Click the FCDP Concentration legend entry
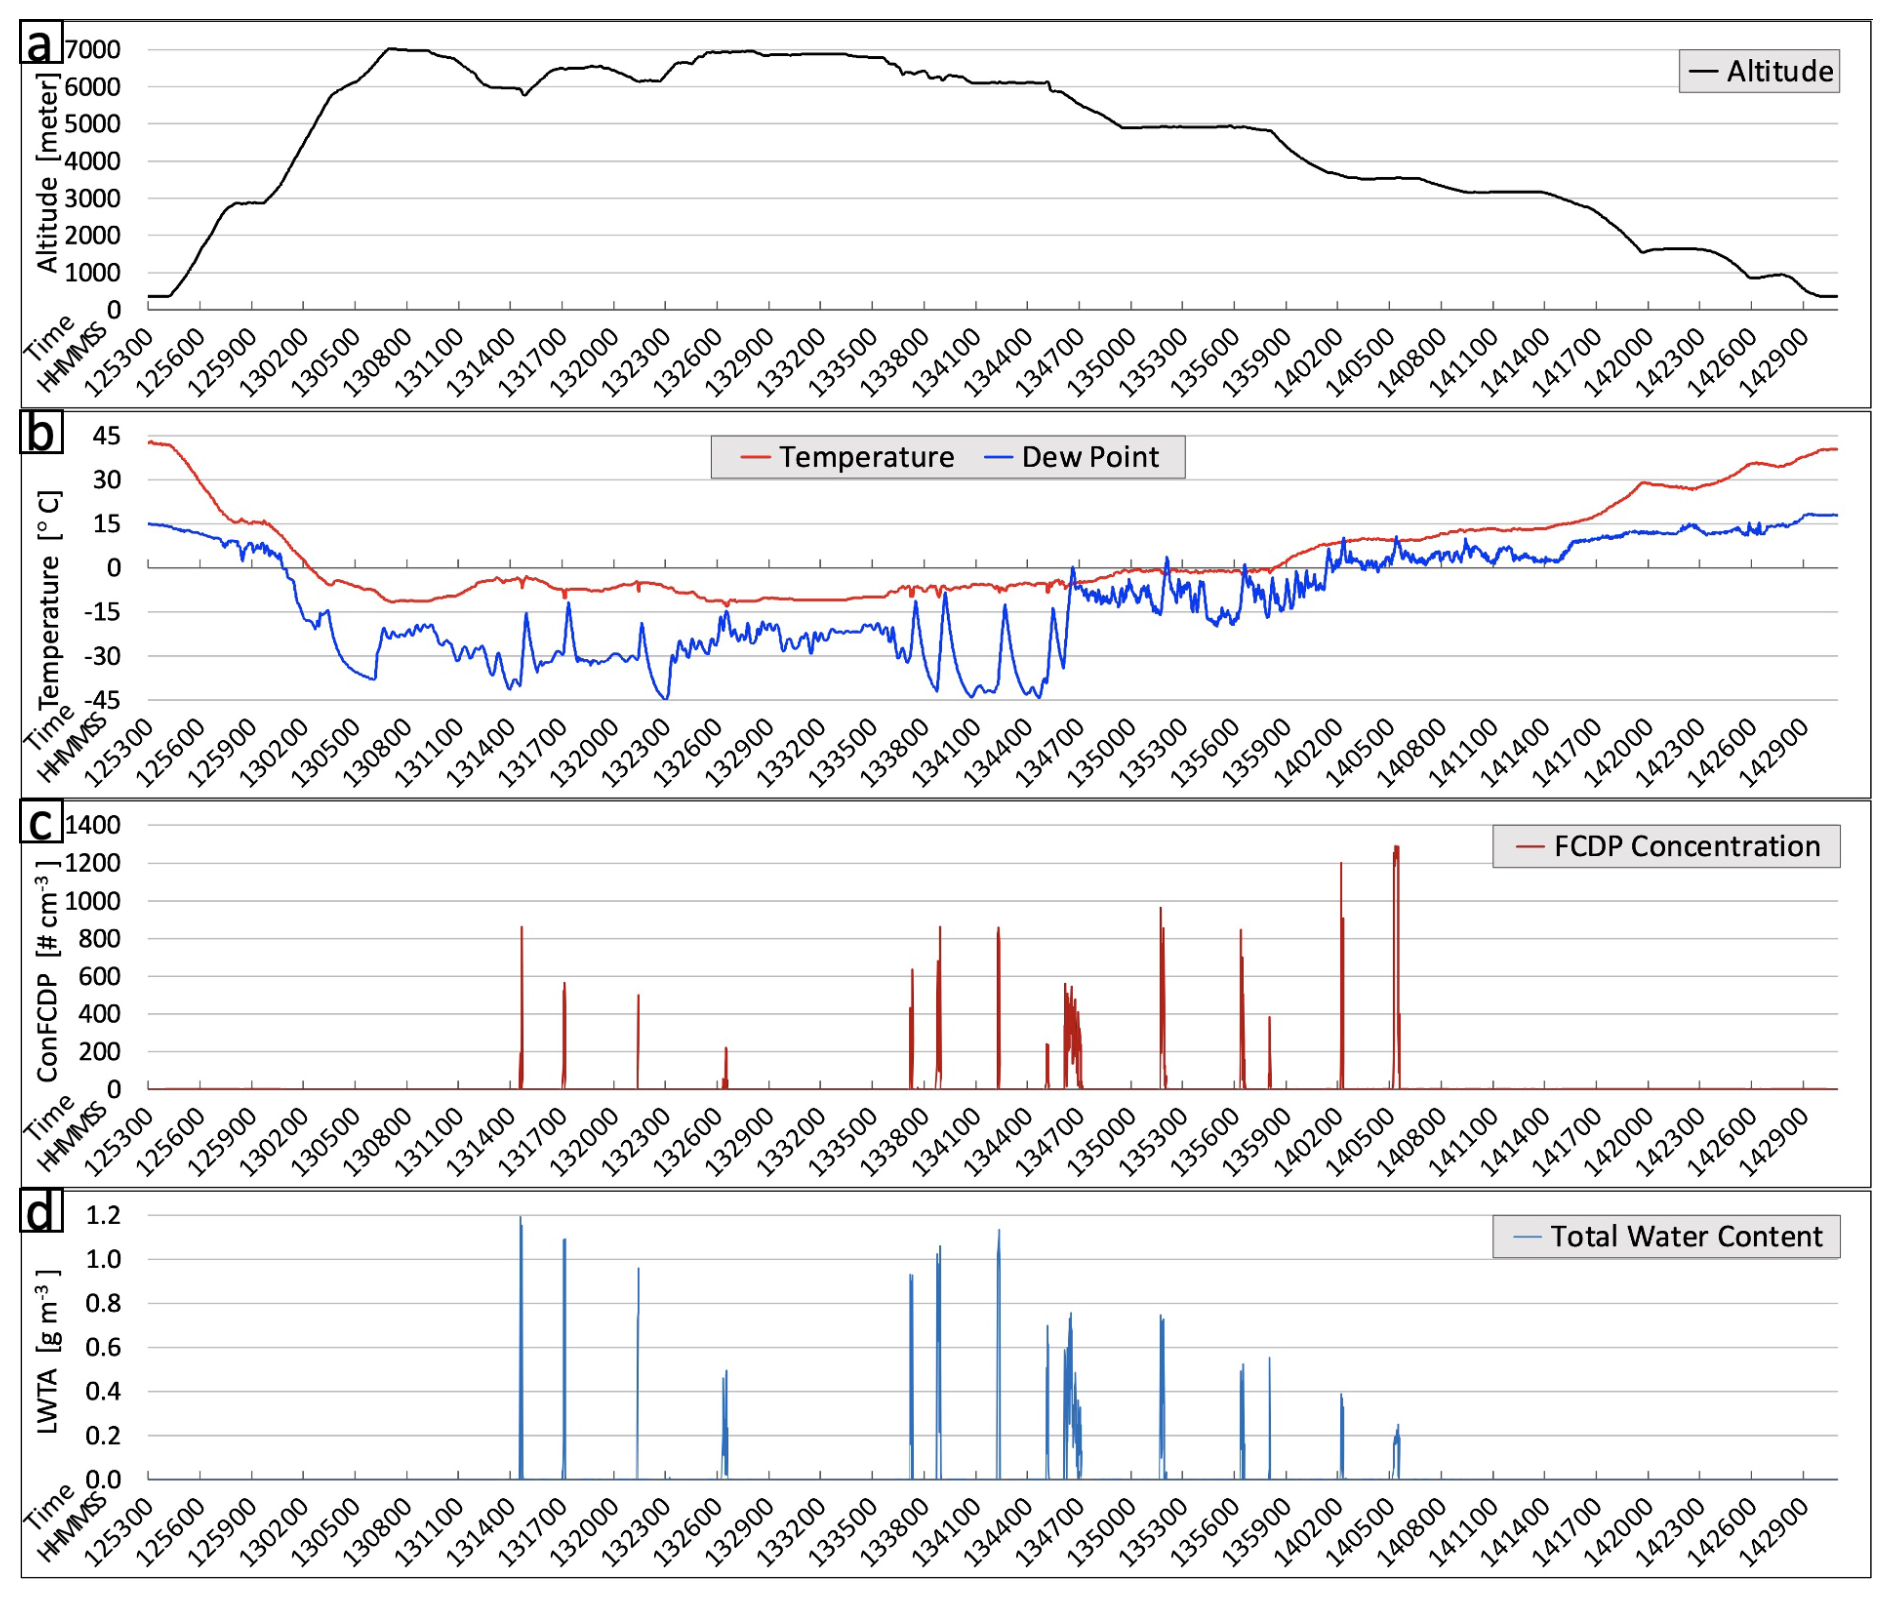Image resolution: width=1892 pixels, height=1599 pixels. coord(1665,846)
